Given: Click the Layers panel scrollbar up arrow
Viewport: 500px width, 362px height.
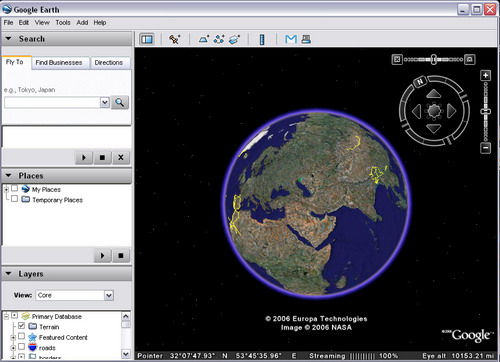Looking at the screenshot, I should click(x=126, y=316).
